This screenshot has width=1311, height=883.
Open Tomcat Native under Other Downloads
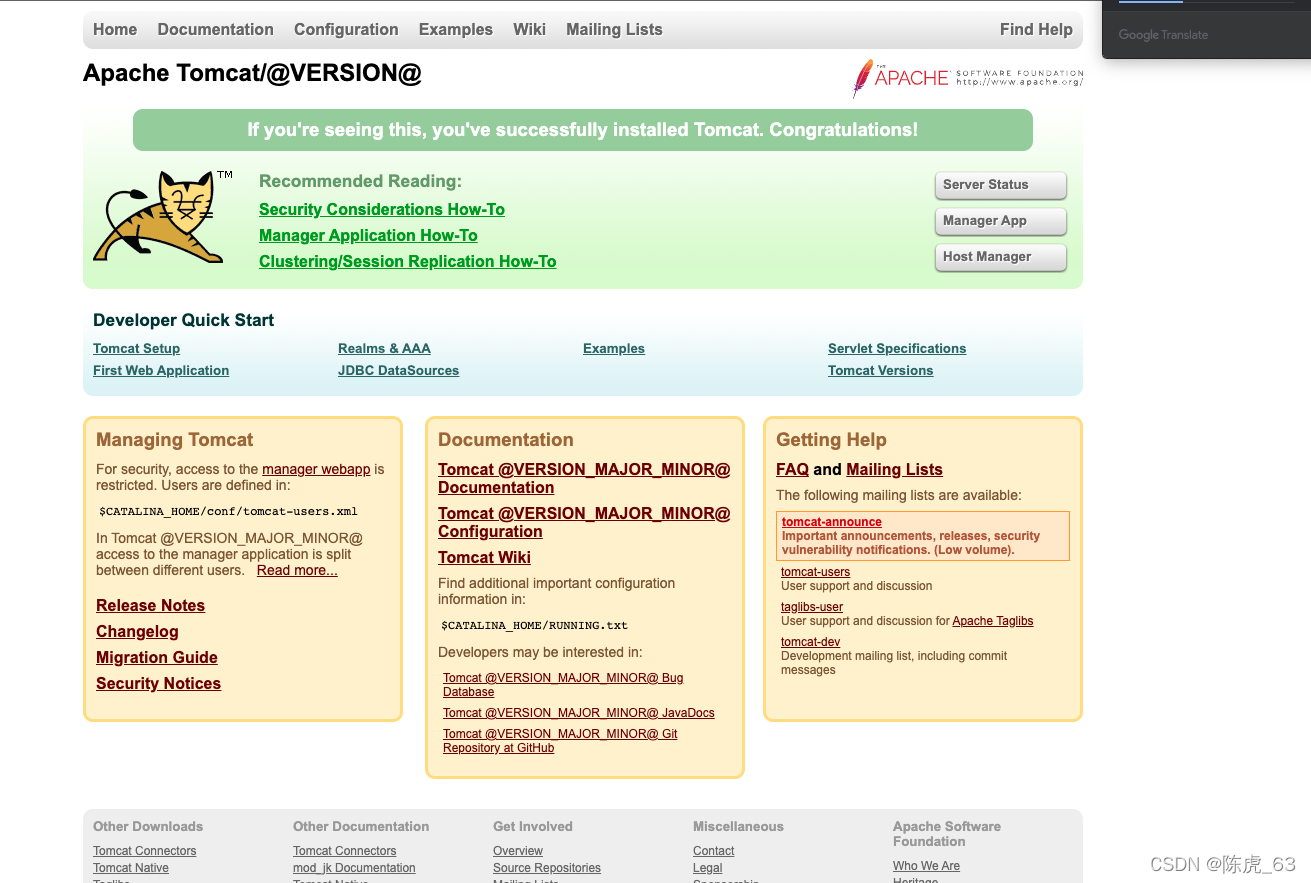[x=131, y=868]
